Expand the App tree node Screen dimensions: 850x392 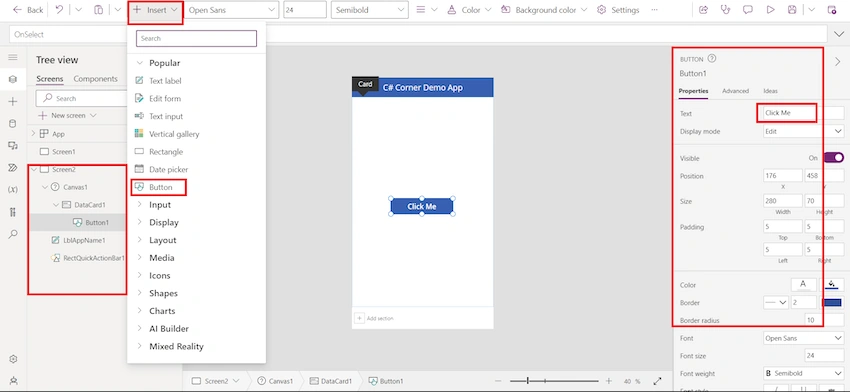[x=33, y=134]
